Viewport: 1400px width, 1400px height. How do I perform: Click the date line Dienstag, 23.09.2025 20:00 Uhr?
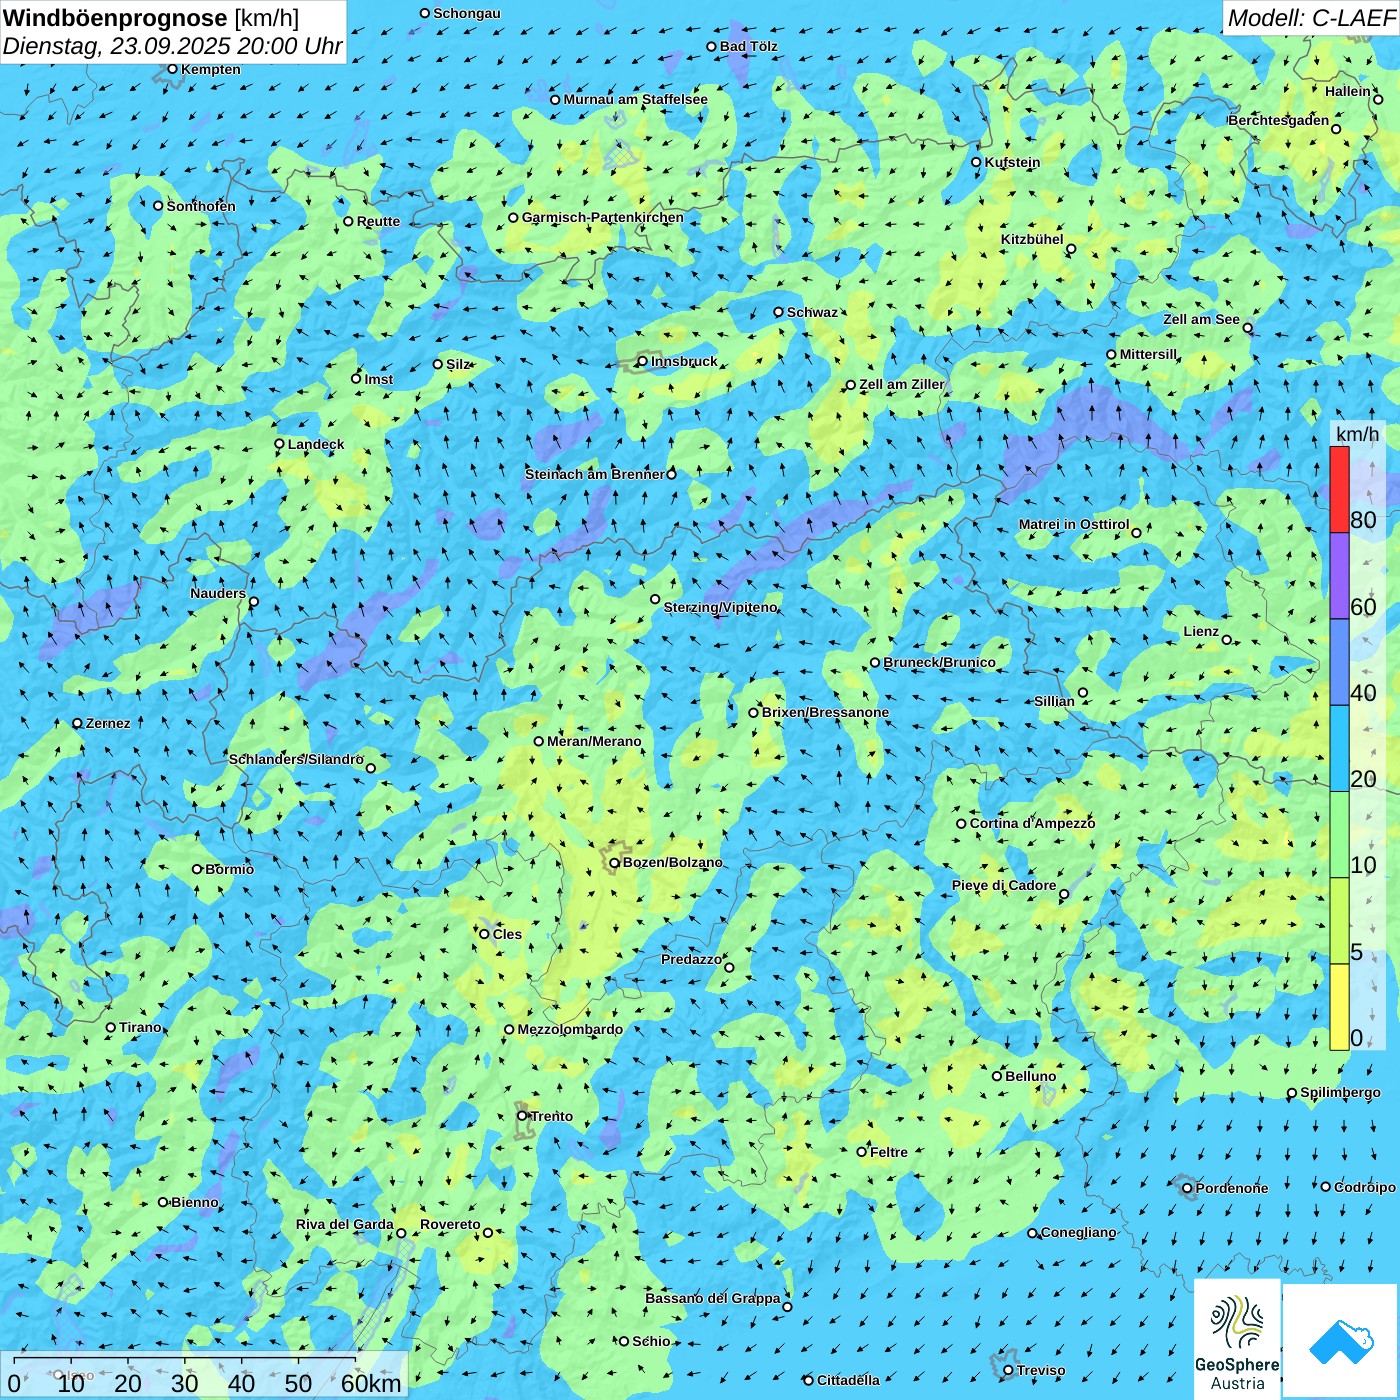point(172,46)
